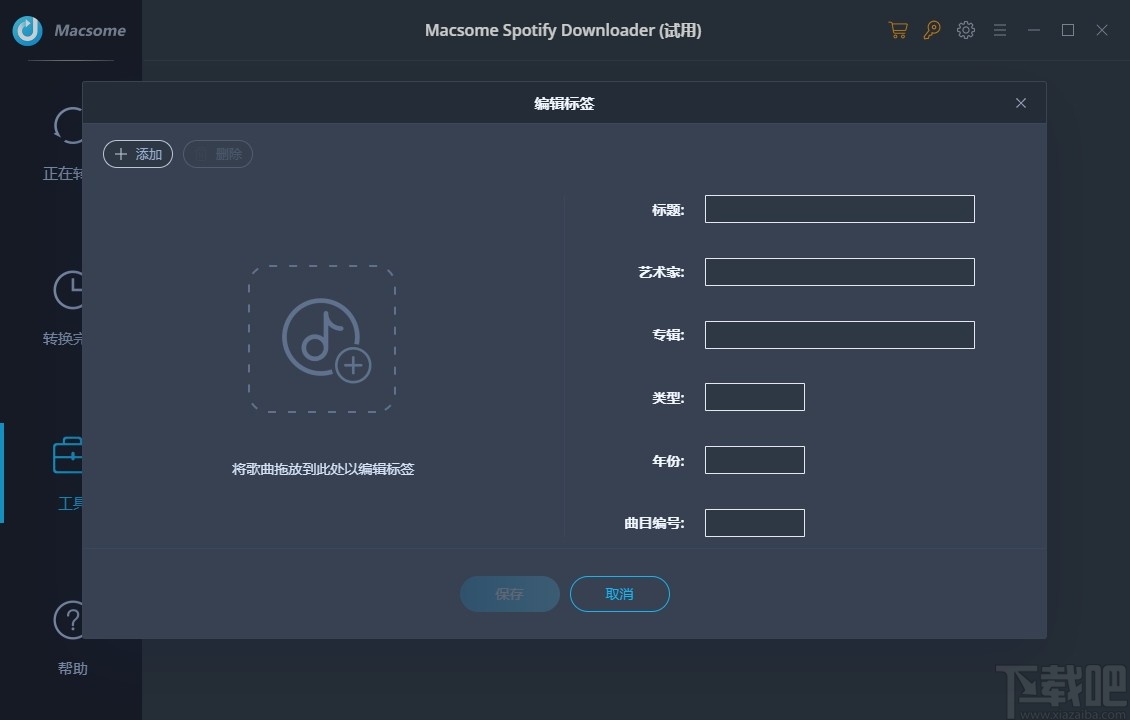Click the 标题 title input field
Viewport: 1130px width, 720px height.
(x=839, y=209)
